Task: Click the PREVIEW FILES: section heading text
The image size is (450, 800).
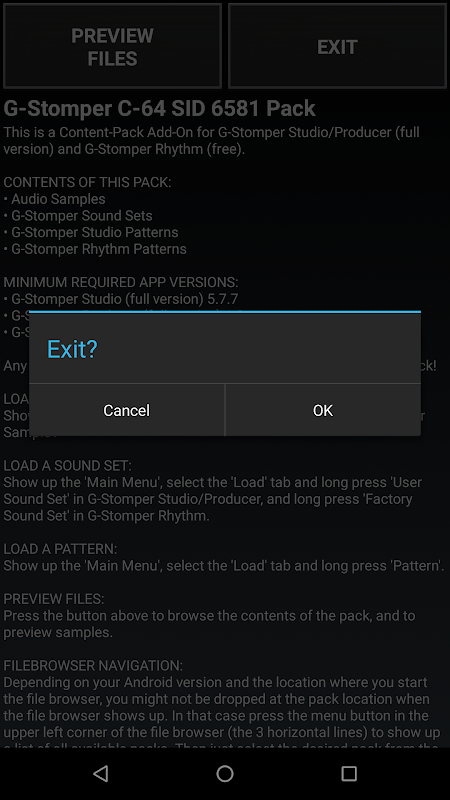Action: pos(54,598)
